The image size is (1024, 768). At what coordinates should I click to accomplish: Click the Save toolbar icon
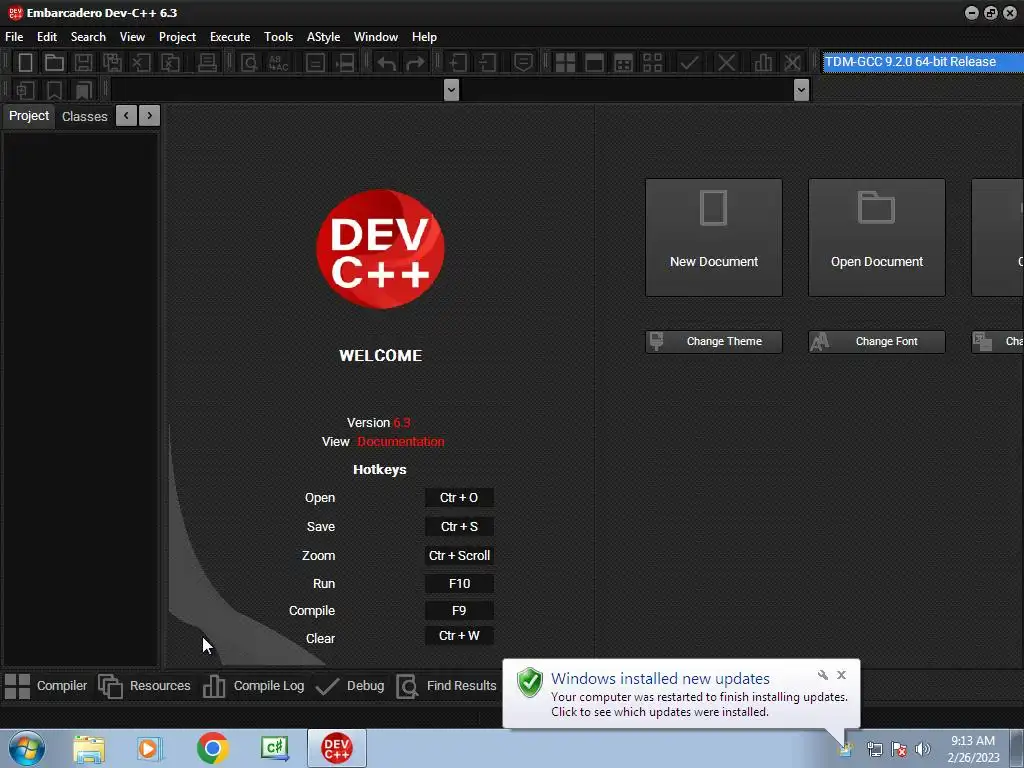[x=83, y=63]
